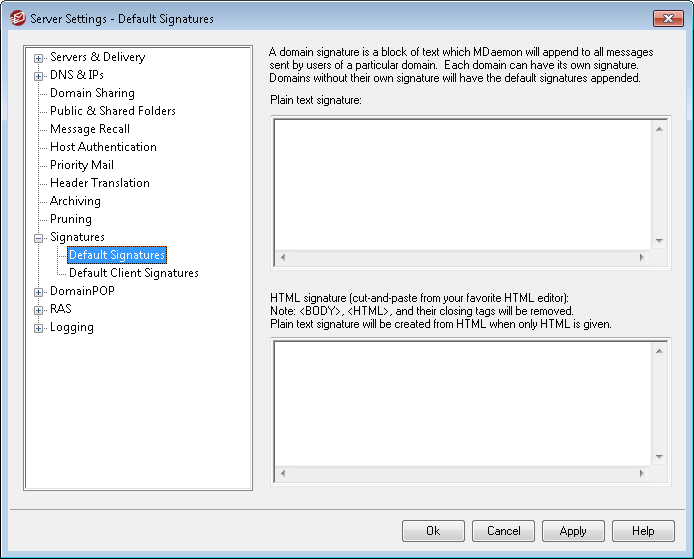Select the Message Recall item
The width and height of the screenshot is (694, 559).
[x=90, y=129]
